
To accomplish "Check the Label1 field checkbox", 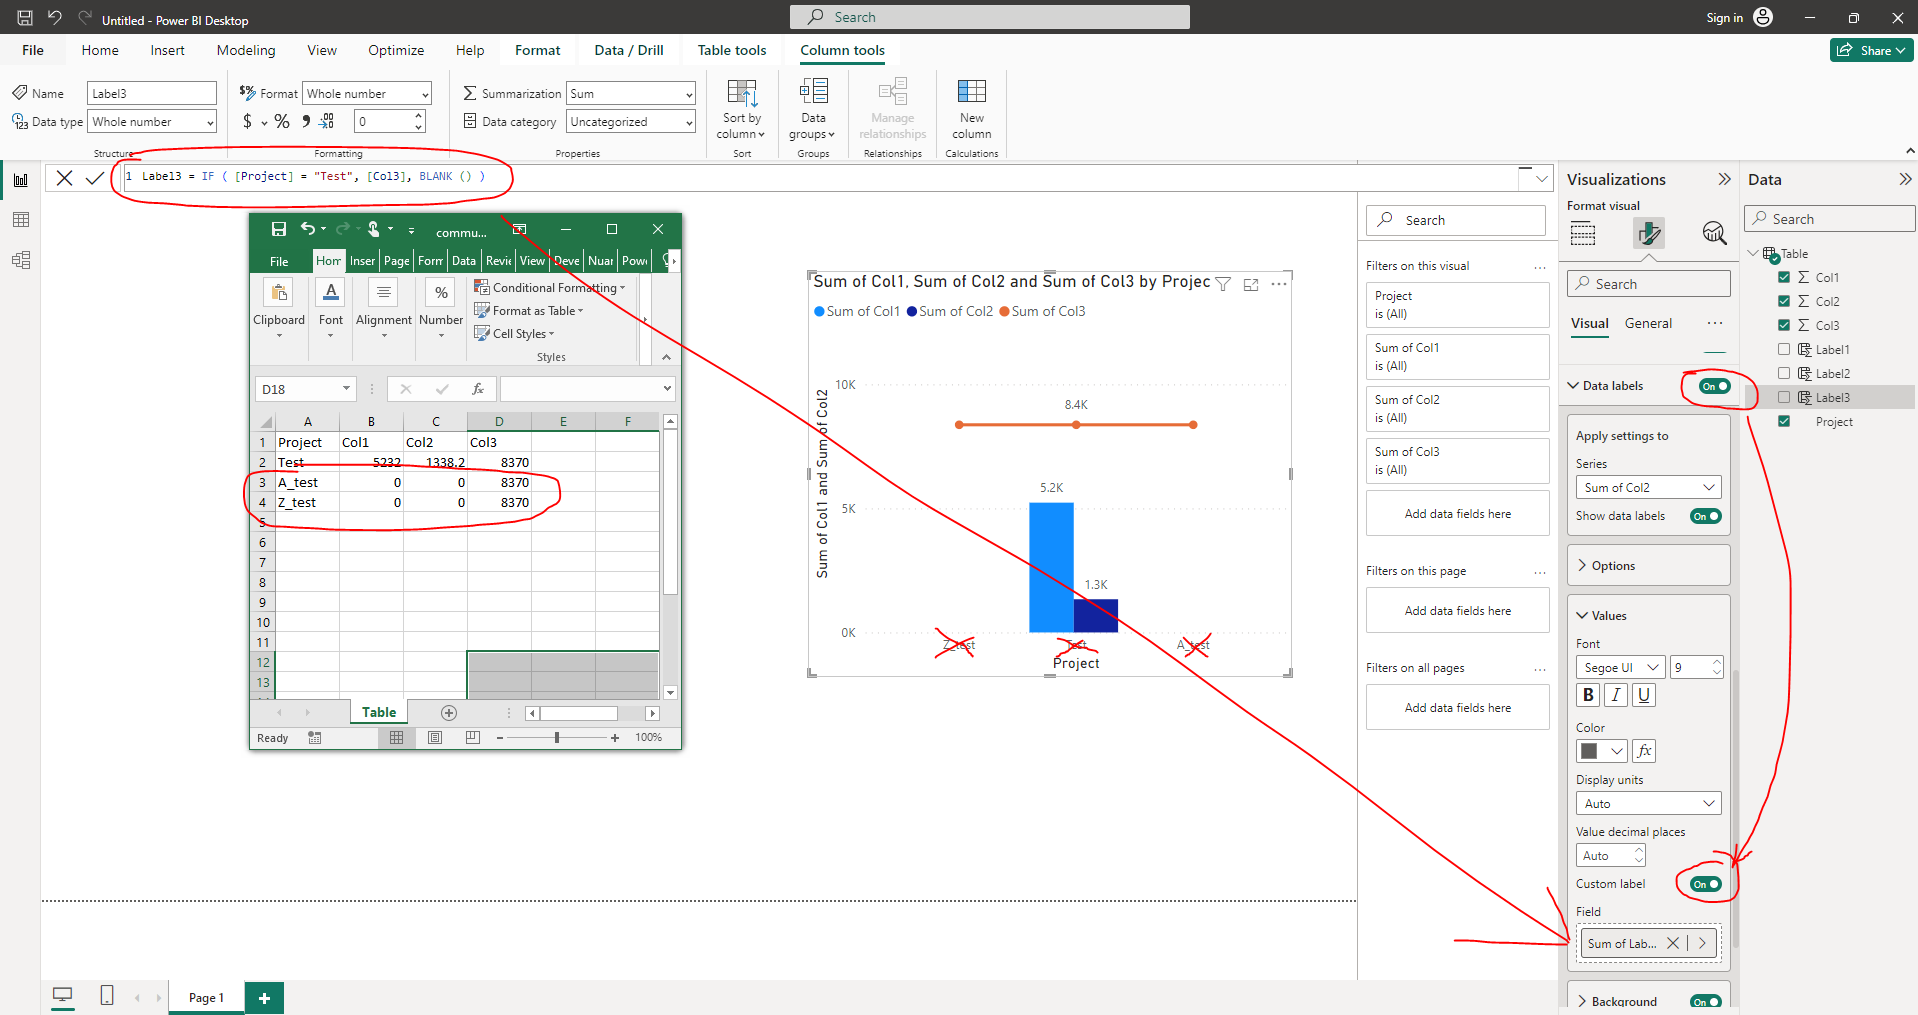I will (x=1784, y=349).
